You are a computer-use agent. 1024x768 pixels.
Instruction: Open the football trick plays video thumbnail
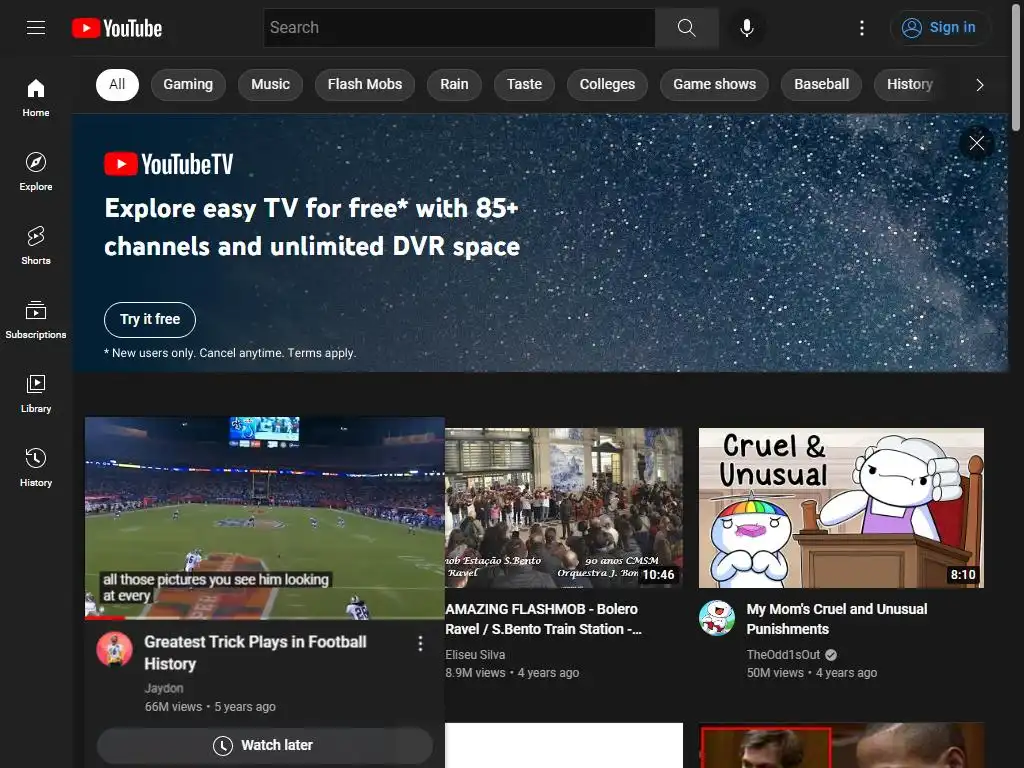point(264,517)
